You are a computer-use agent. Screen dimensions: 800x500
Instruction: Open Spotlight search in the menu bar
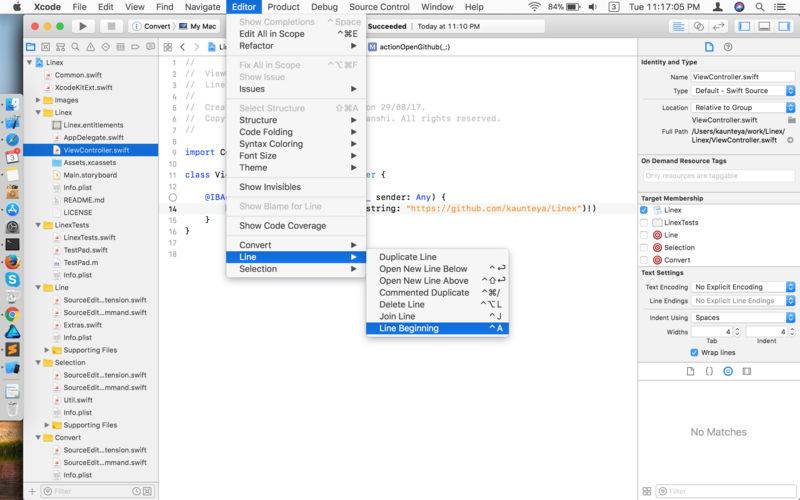coord(760,7)
